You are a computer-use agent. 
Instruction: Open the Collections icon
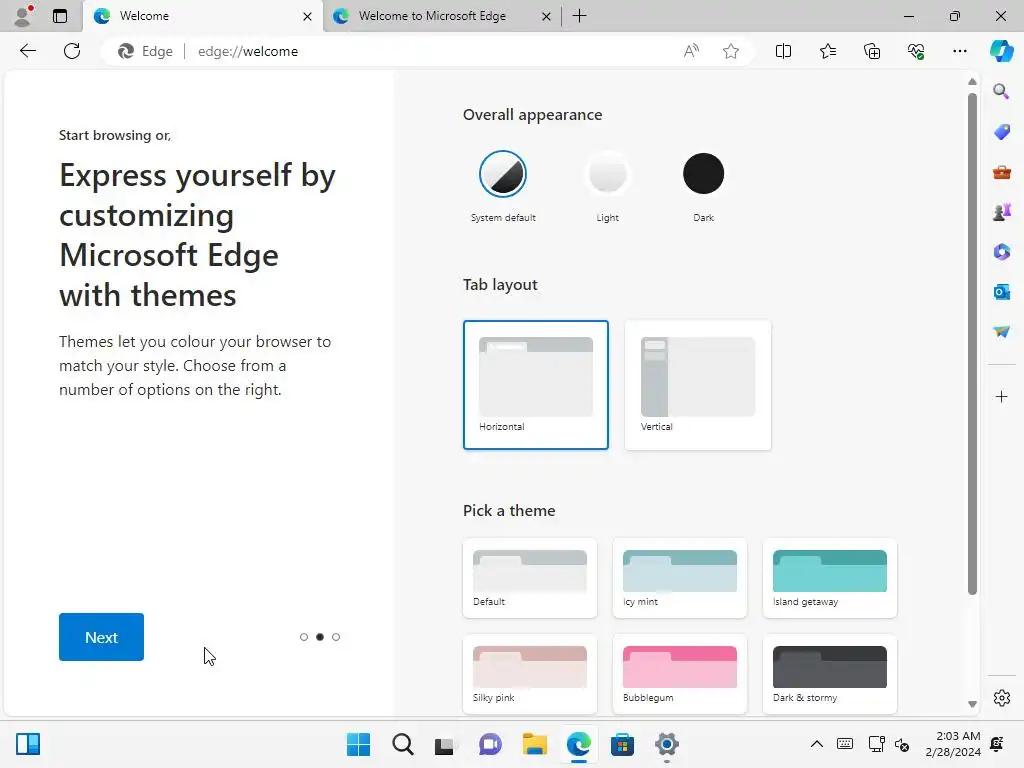point(872,51)
